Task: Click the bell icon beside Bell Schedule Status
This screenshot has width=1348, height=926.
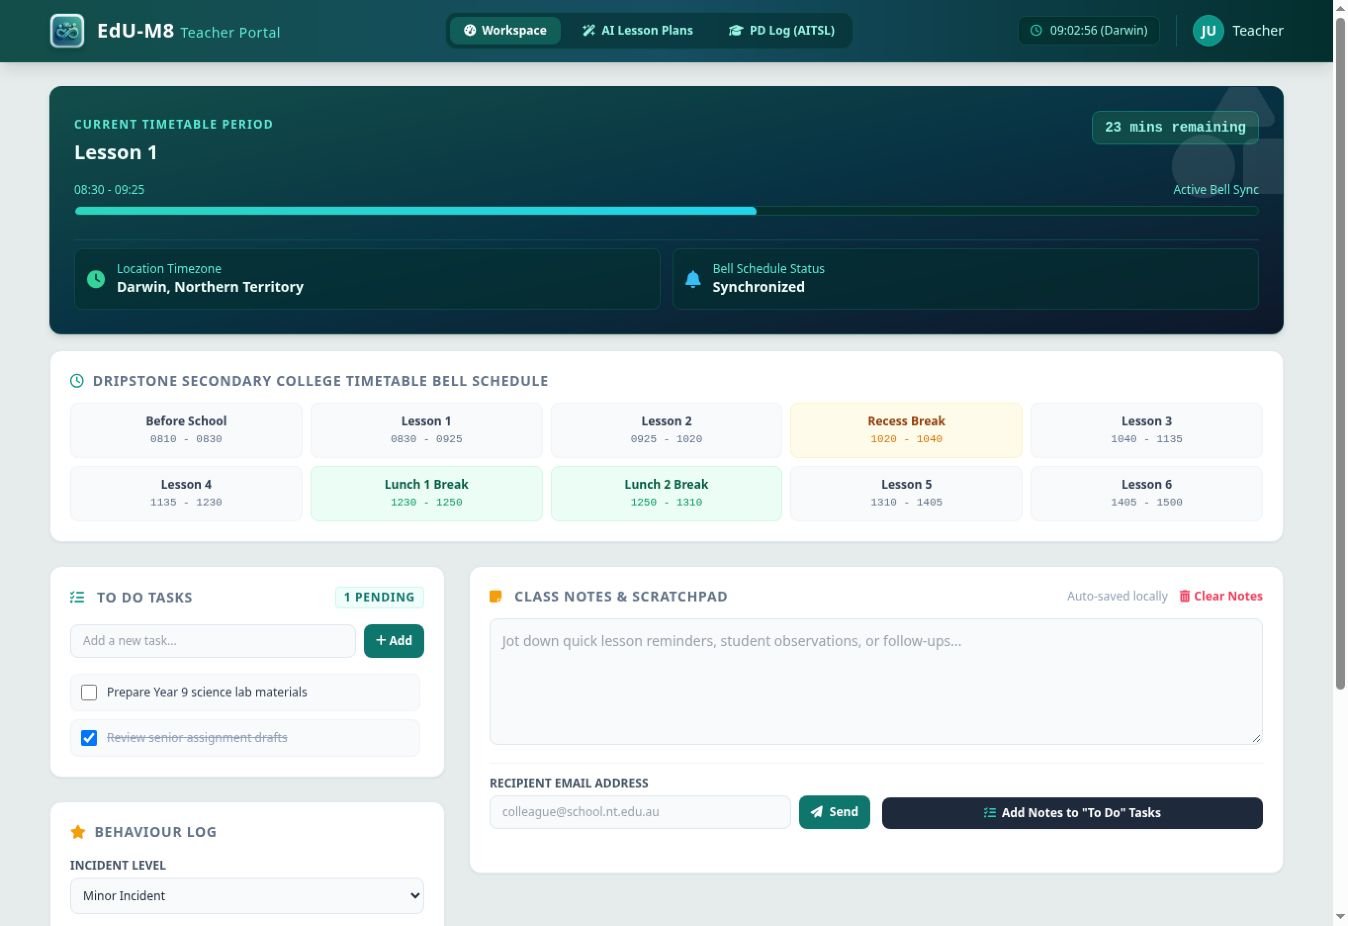Action: pos(692,279)
